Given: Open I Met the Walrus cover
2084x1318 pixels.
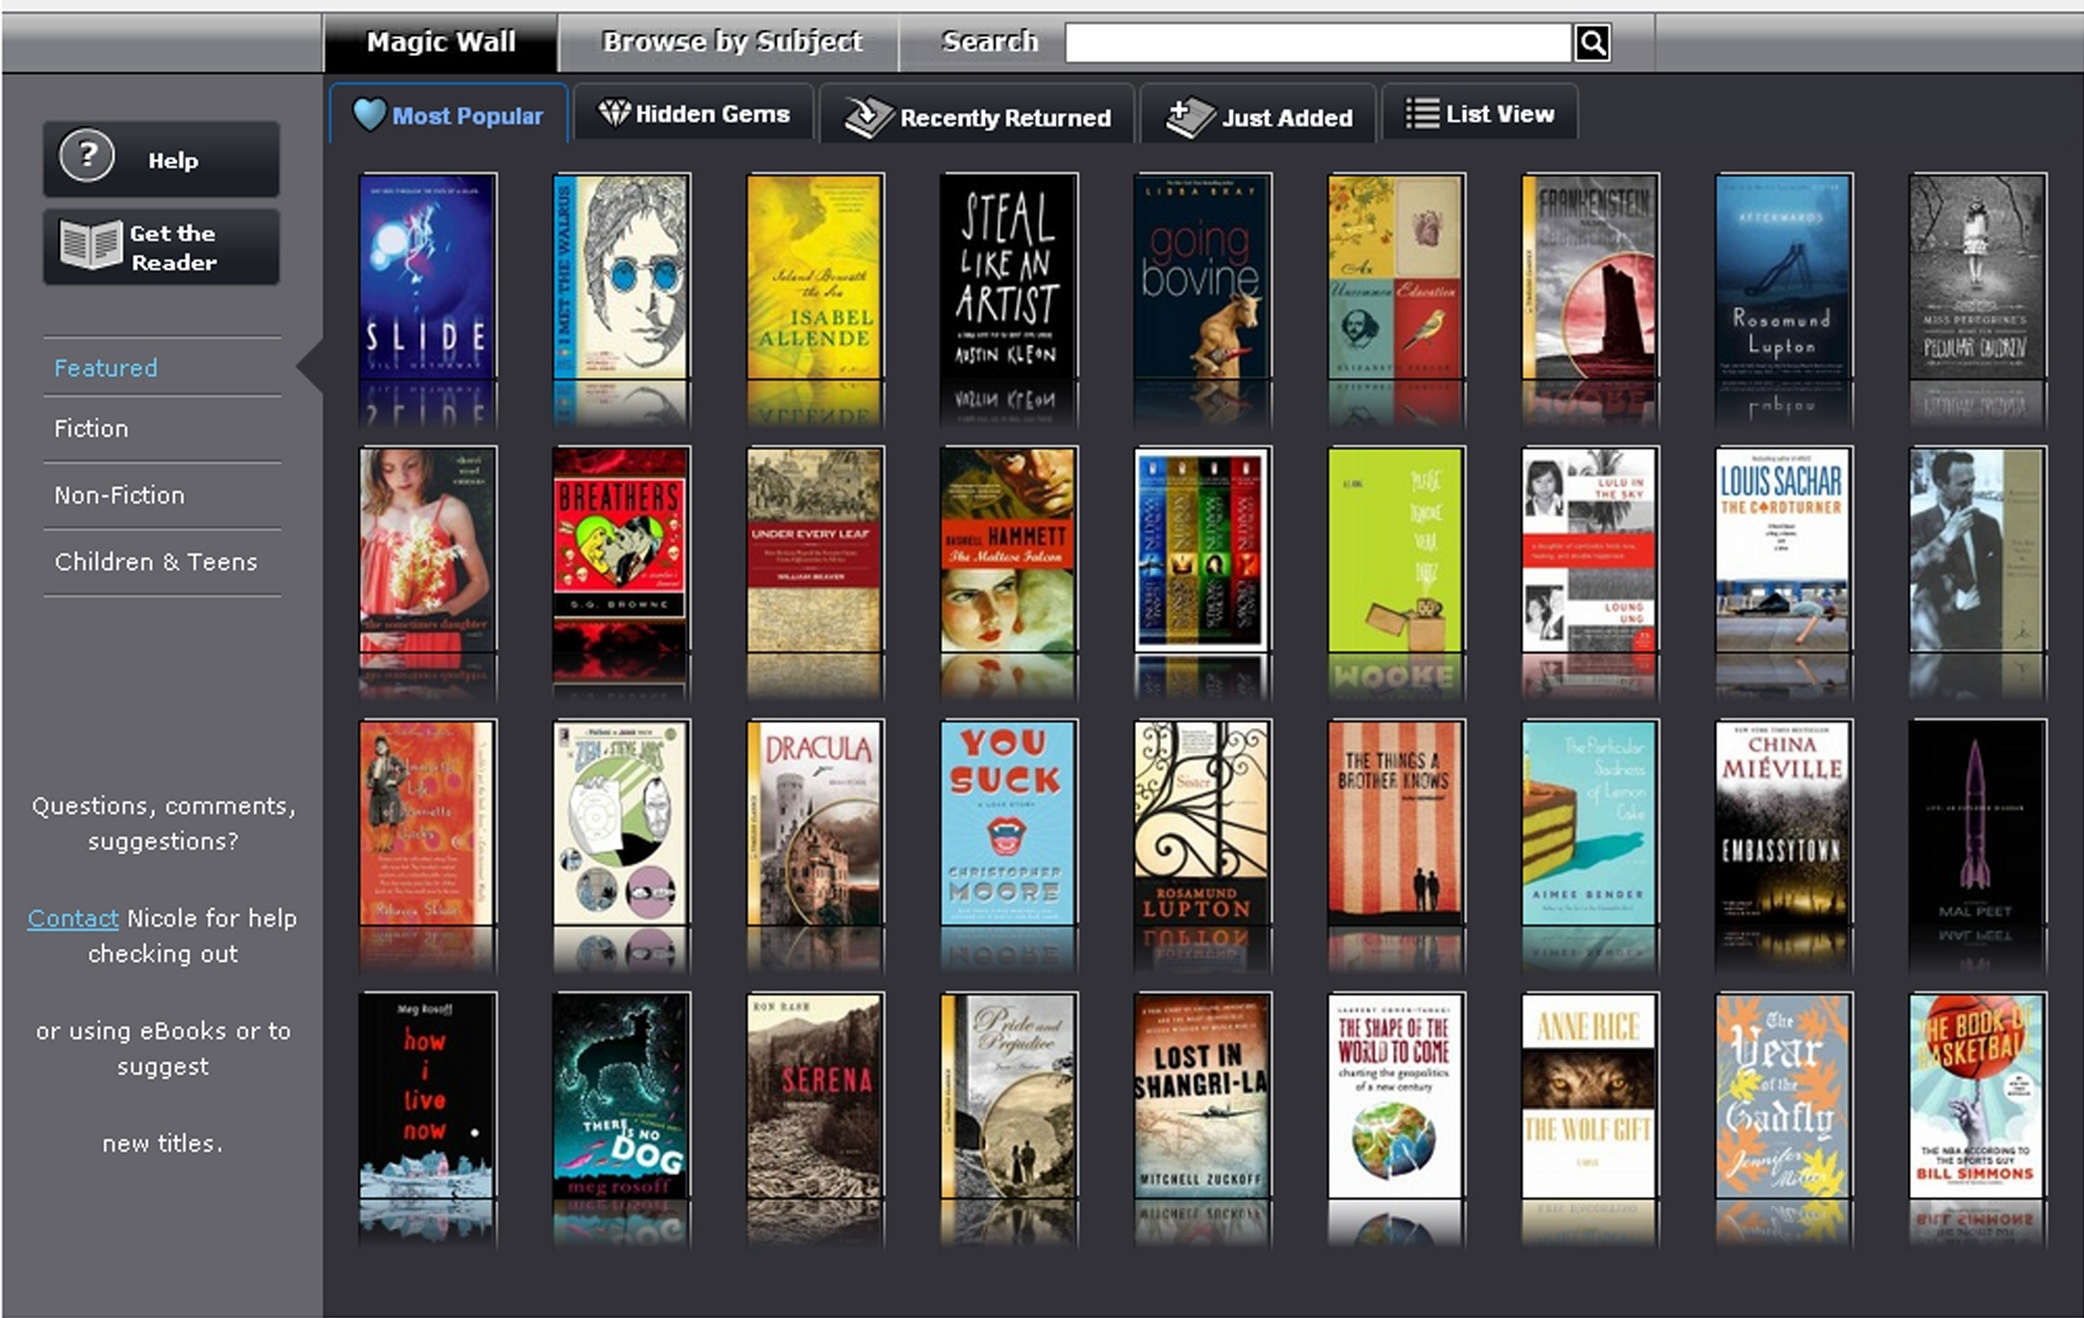Looking at the screenshot, I should tap(620, 277).
